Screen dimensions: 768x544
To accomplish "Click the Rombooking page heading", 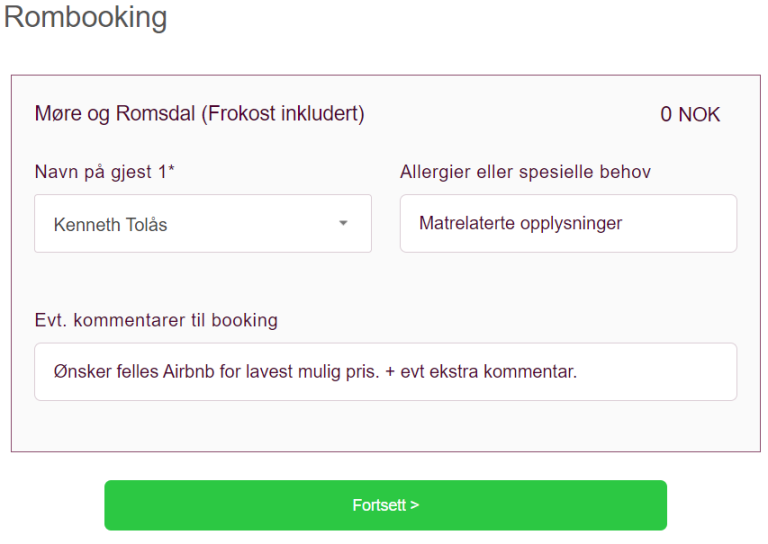I will (86, 18).
